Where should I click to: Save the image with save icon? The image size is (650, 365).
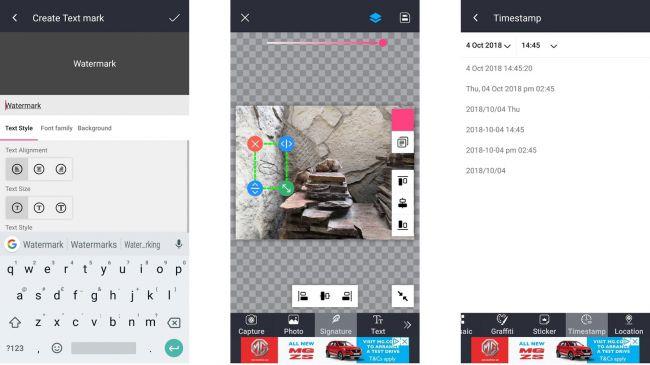point(405,18)
